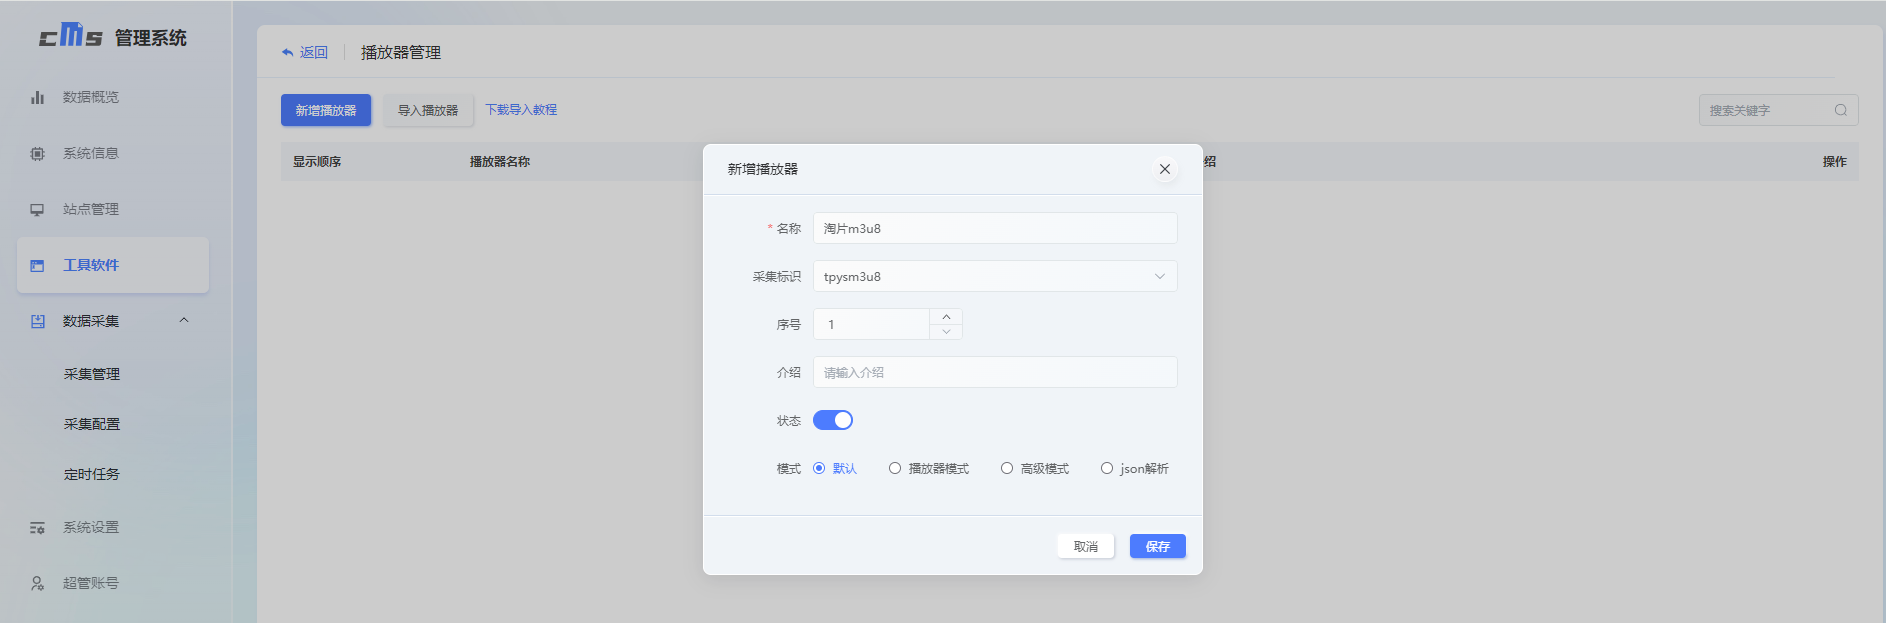This screenshot has width=1886, height=623.
Task: Click the 站点管理 monitor icon
Action: click(x=37, y=209)
